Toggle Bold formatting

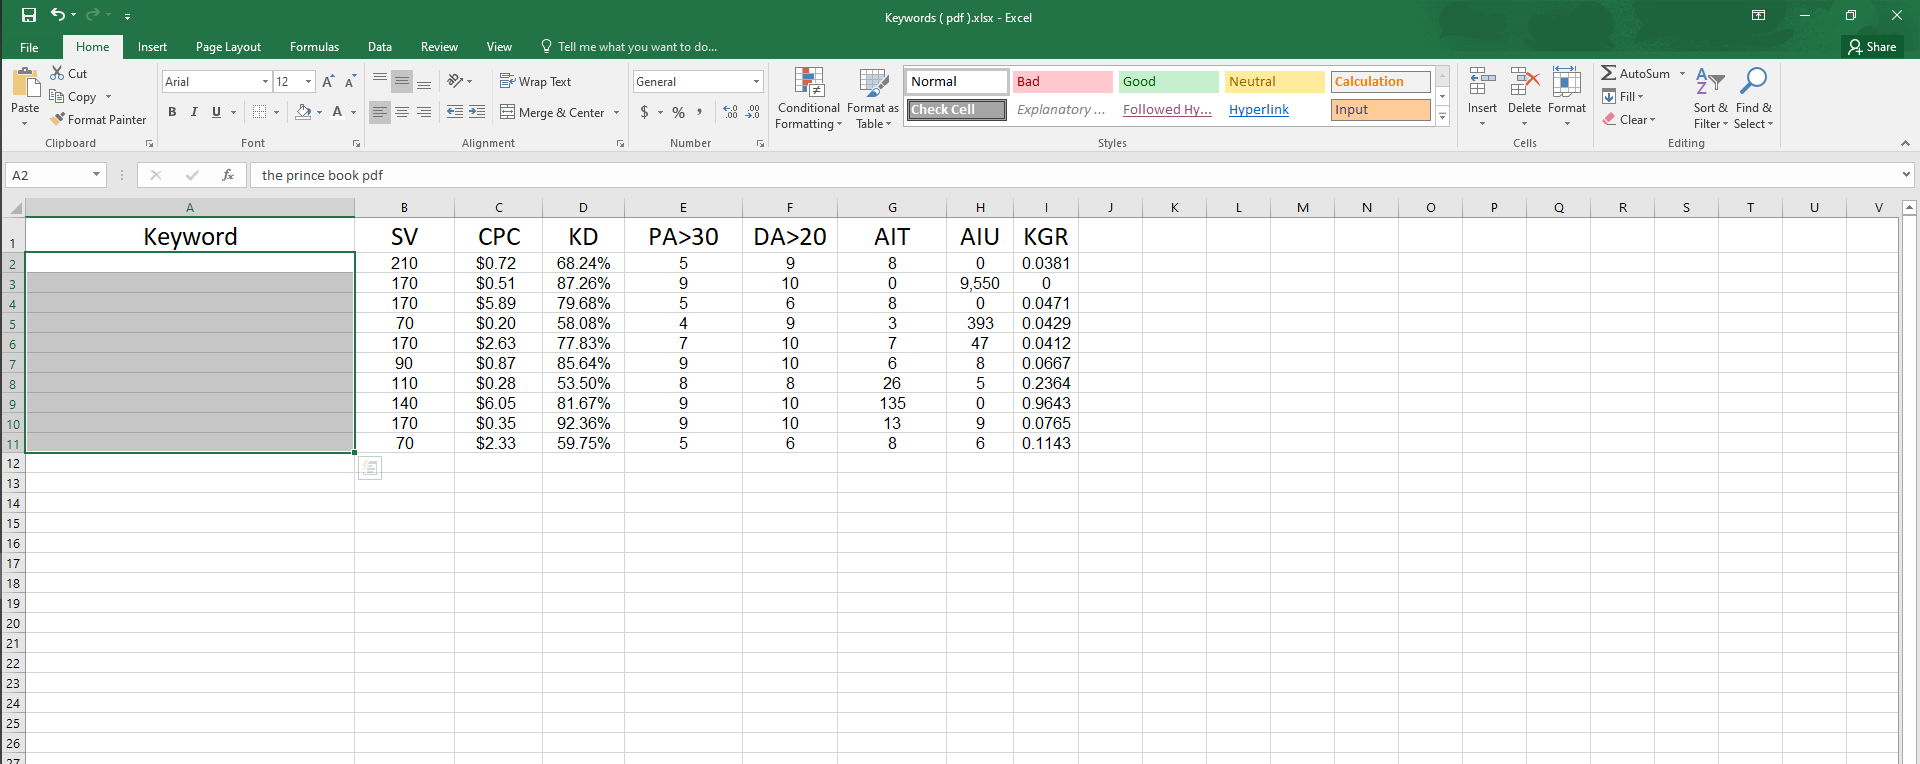[x=172, y=112]
